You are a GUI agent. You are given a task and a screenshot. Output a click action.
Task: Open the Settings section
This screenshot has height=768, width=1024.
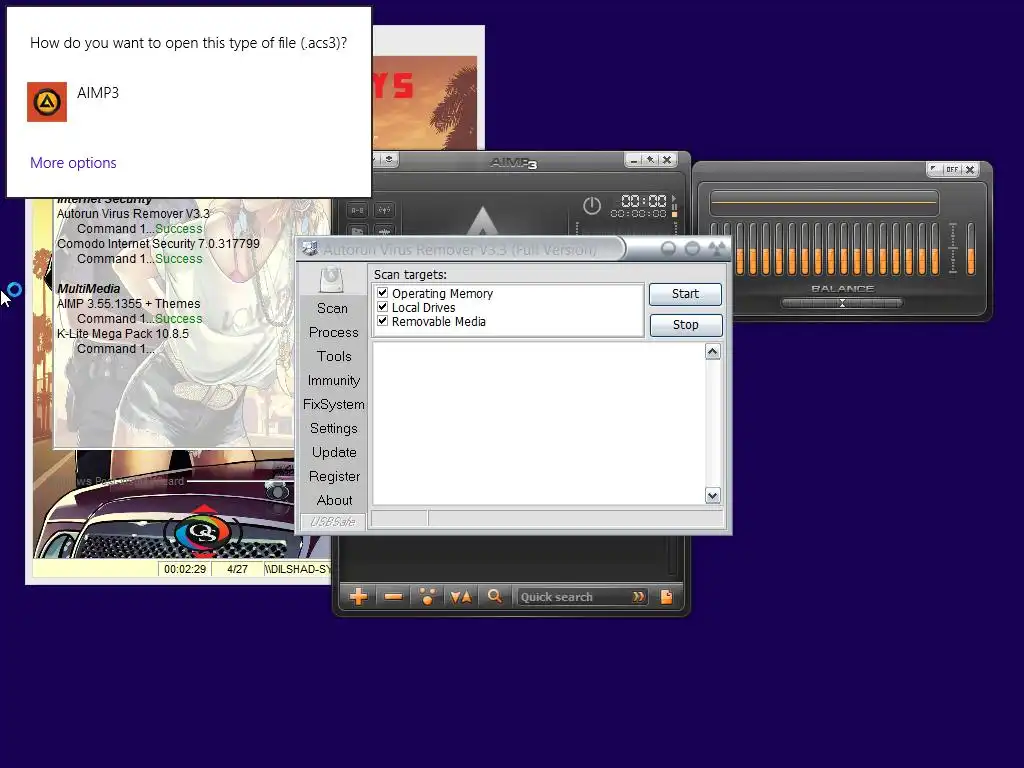coord(334,428)
